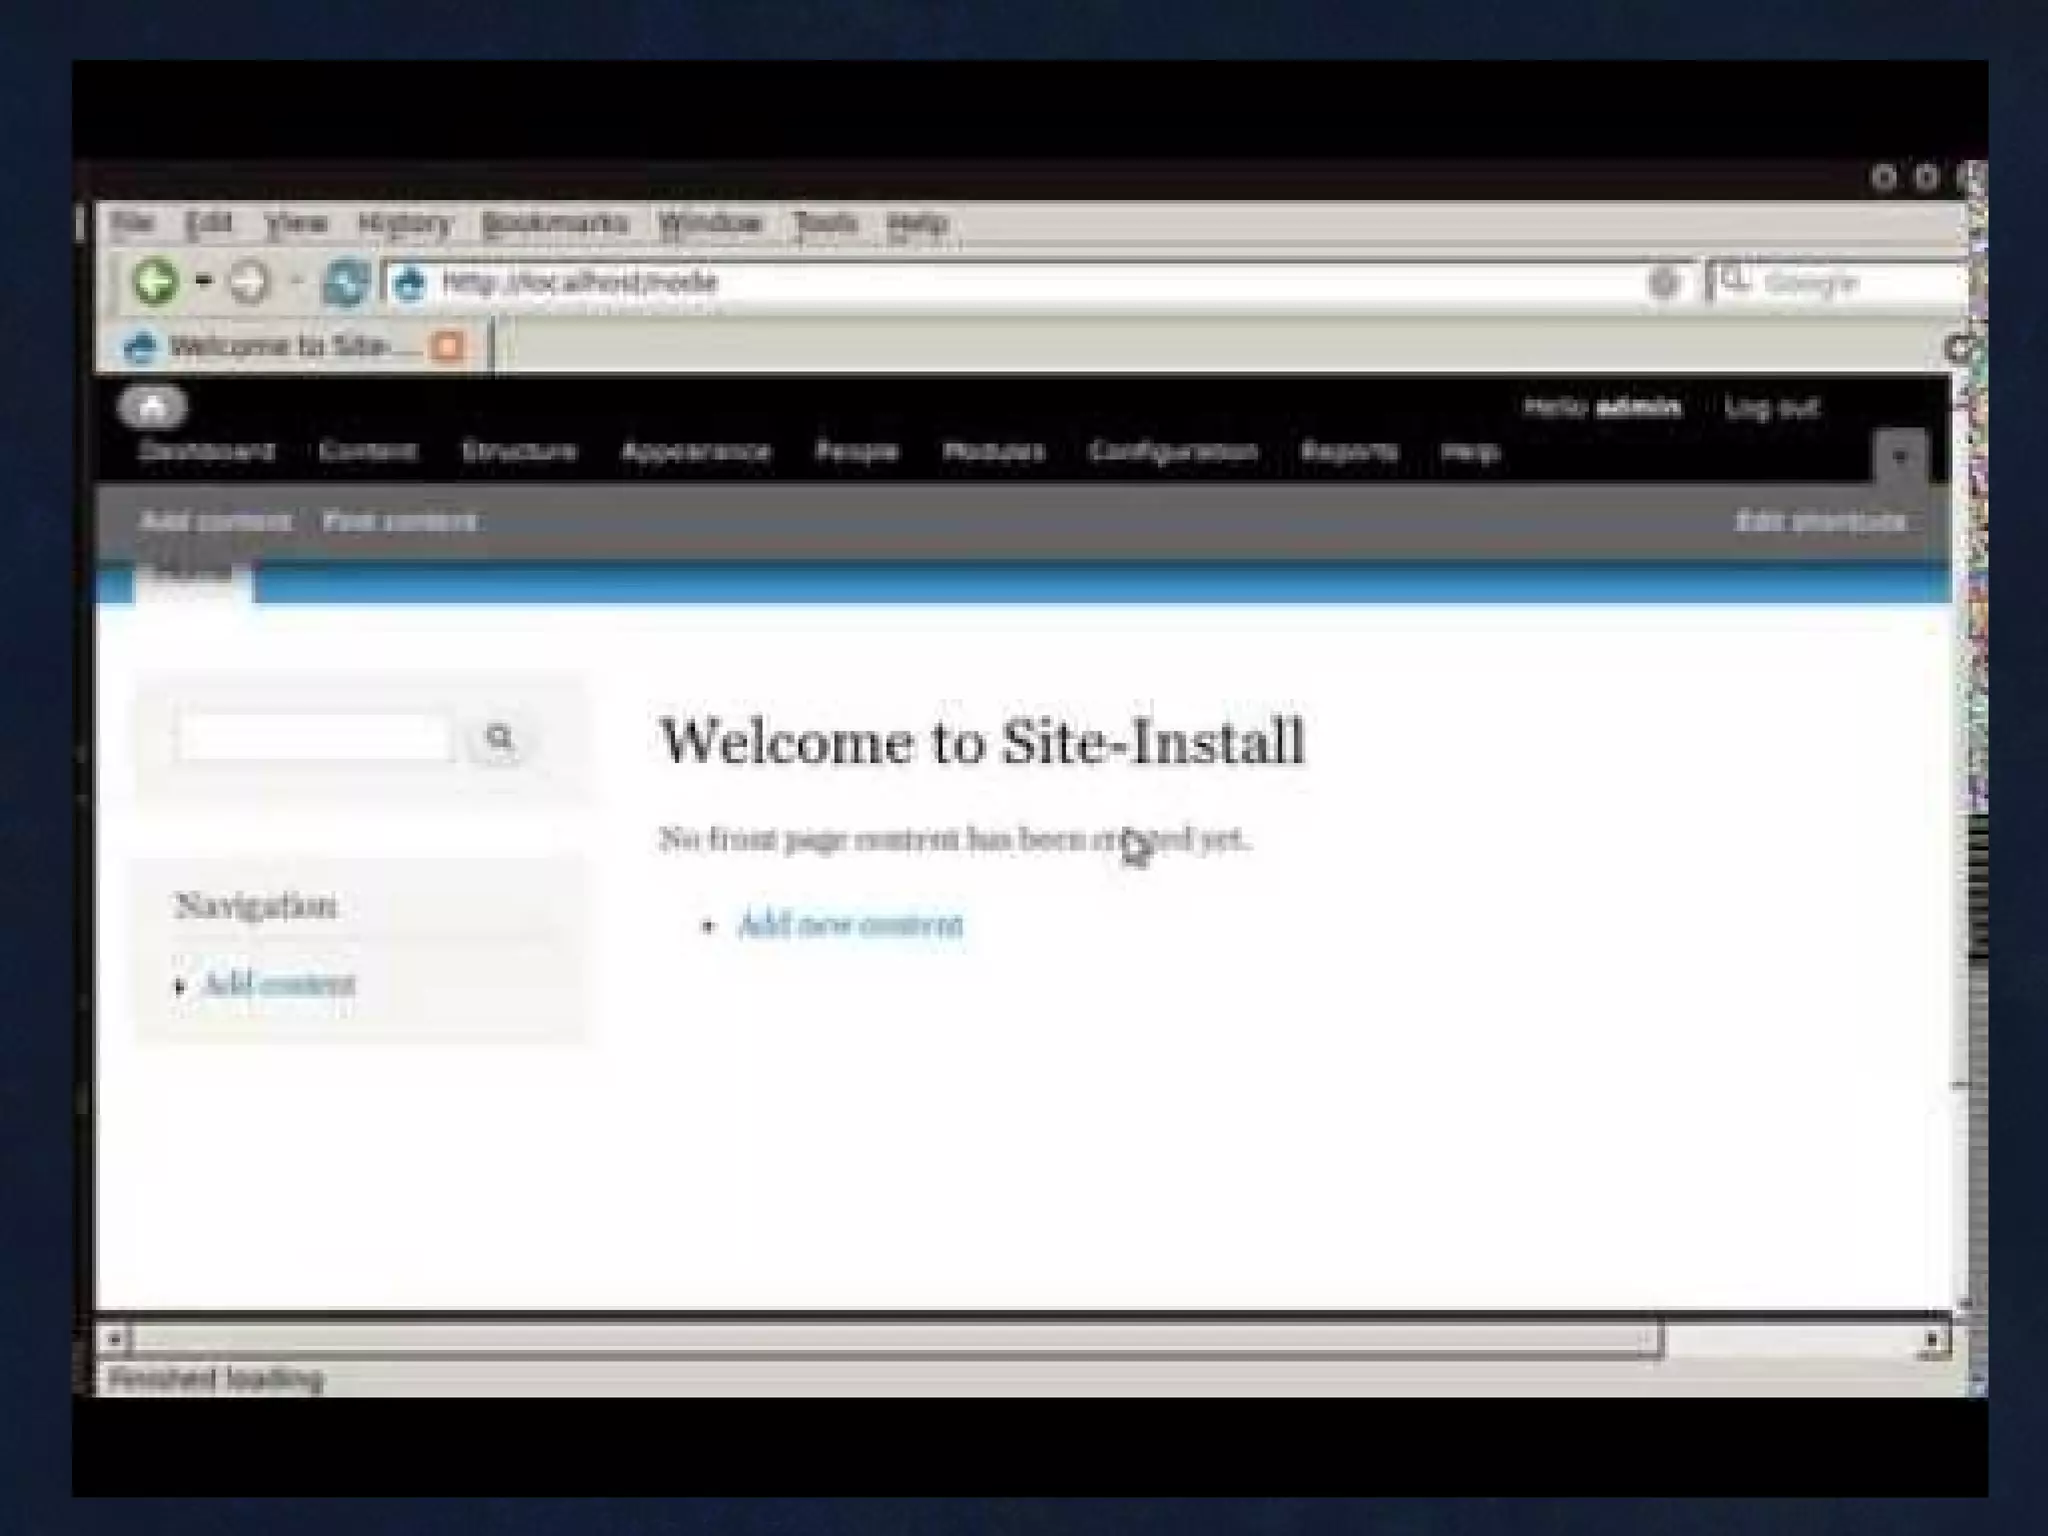
Task: Click the feed icon in address bar
Action: pos(1663,283)
